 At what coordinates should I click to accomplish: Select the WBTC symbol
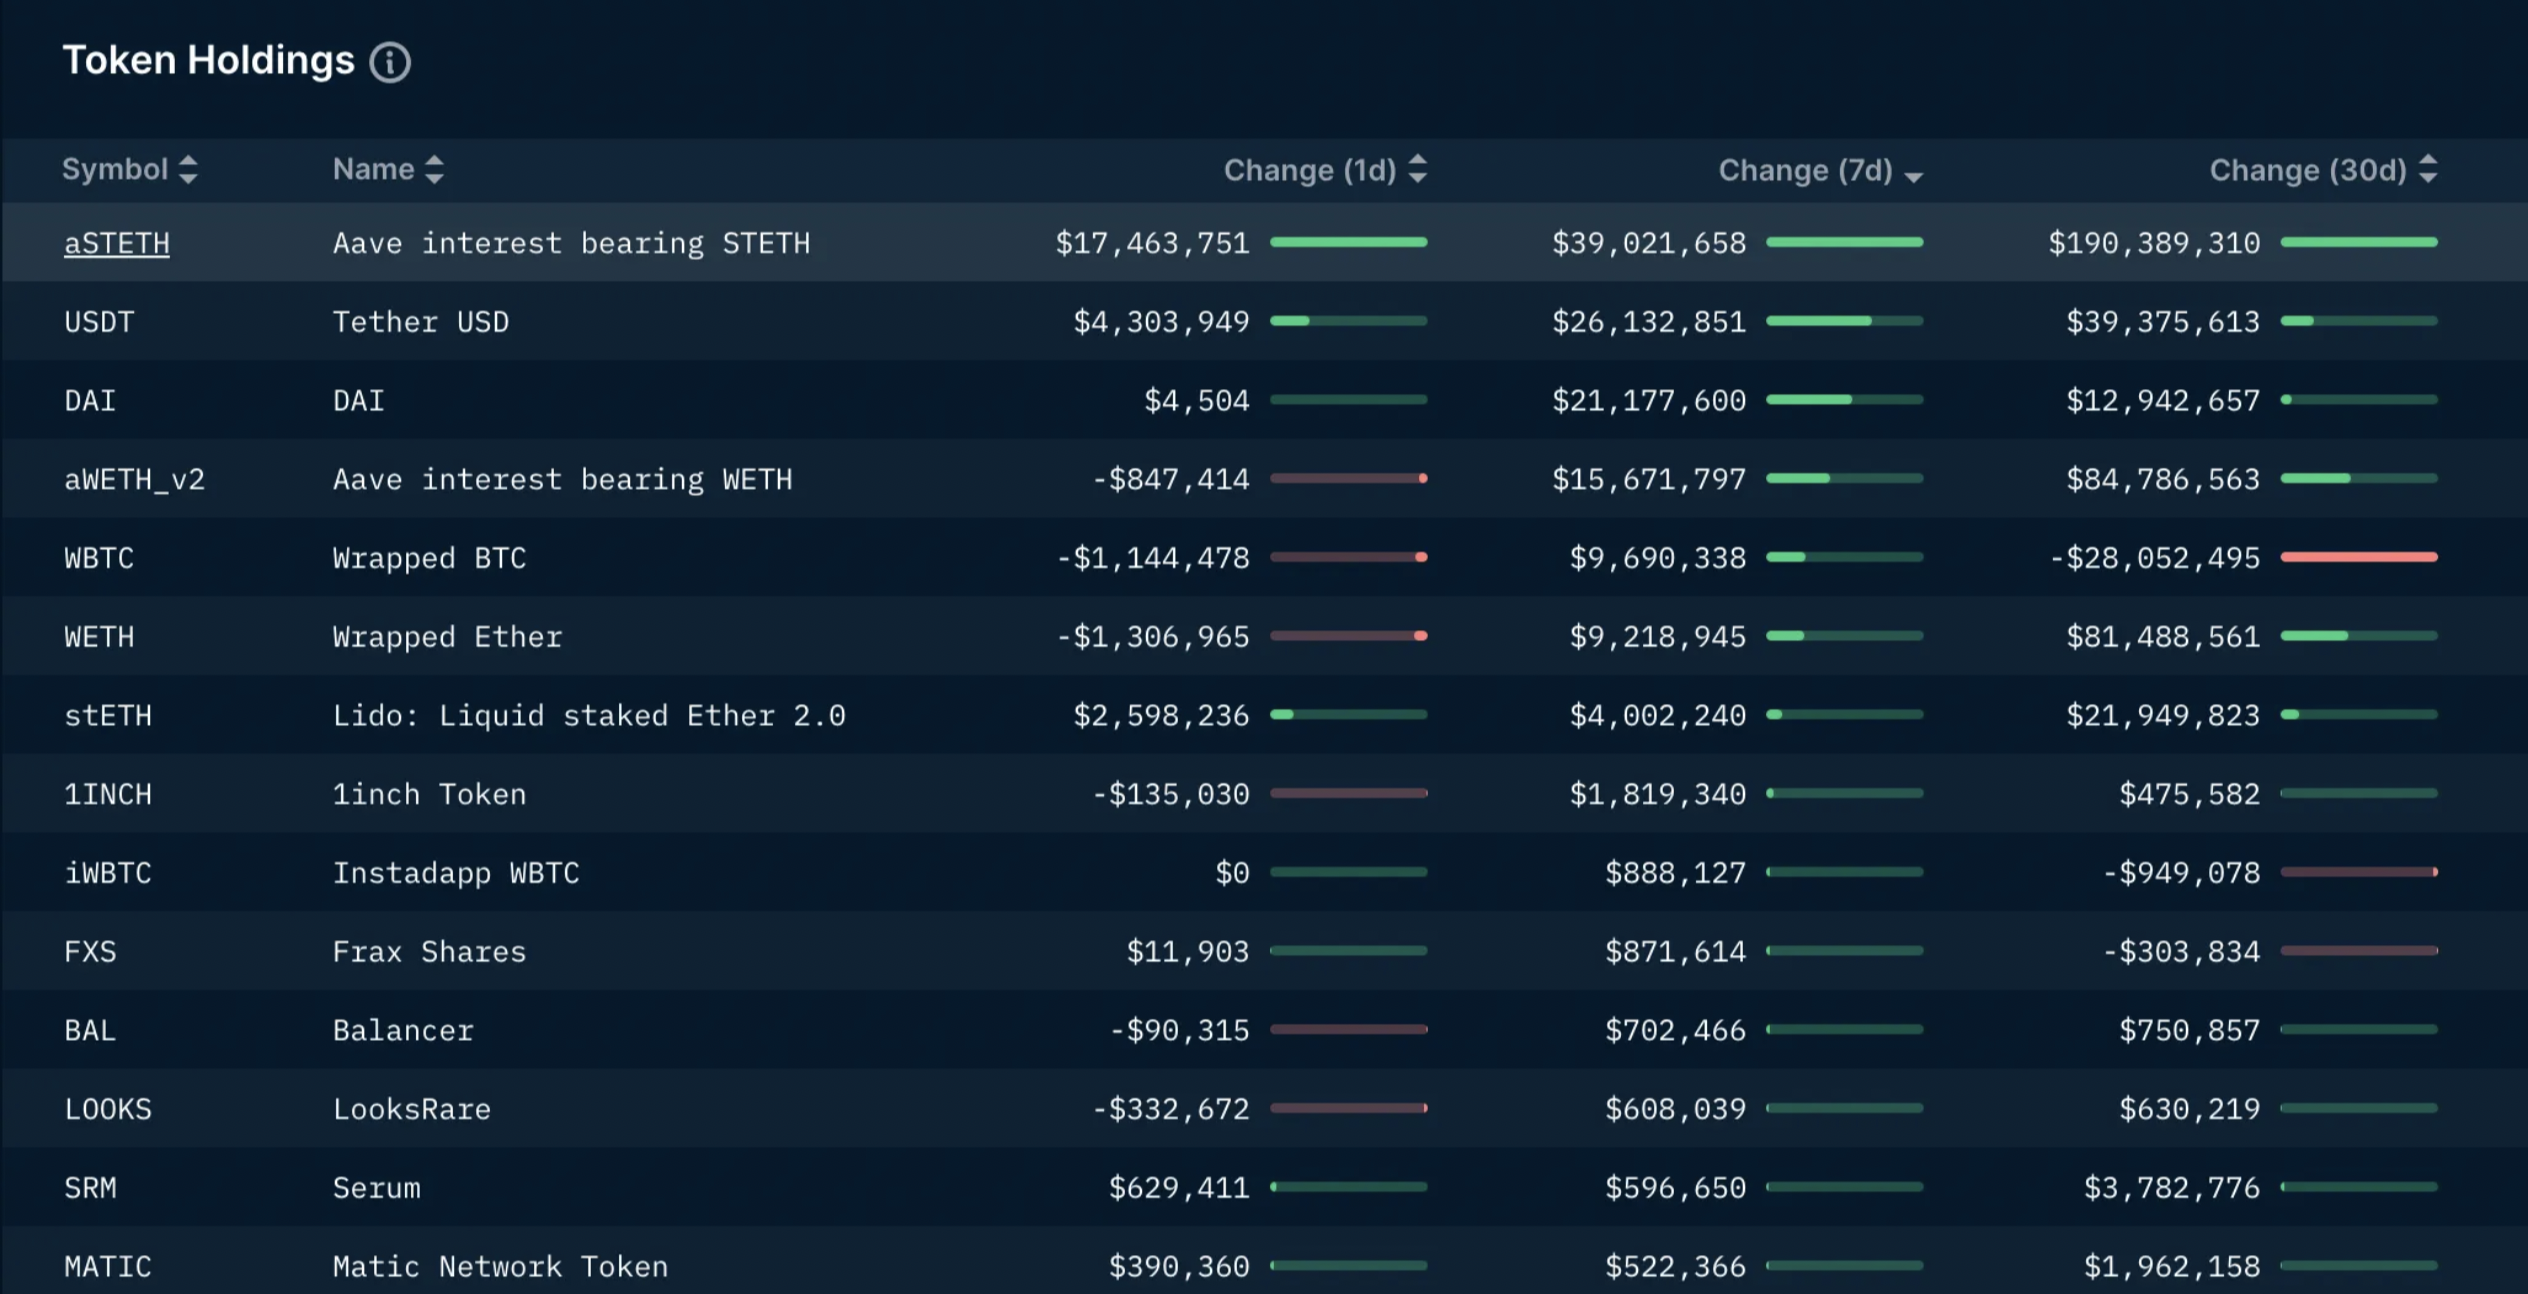click(x=99, y=558)
